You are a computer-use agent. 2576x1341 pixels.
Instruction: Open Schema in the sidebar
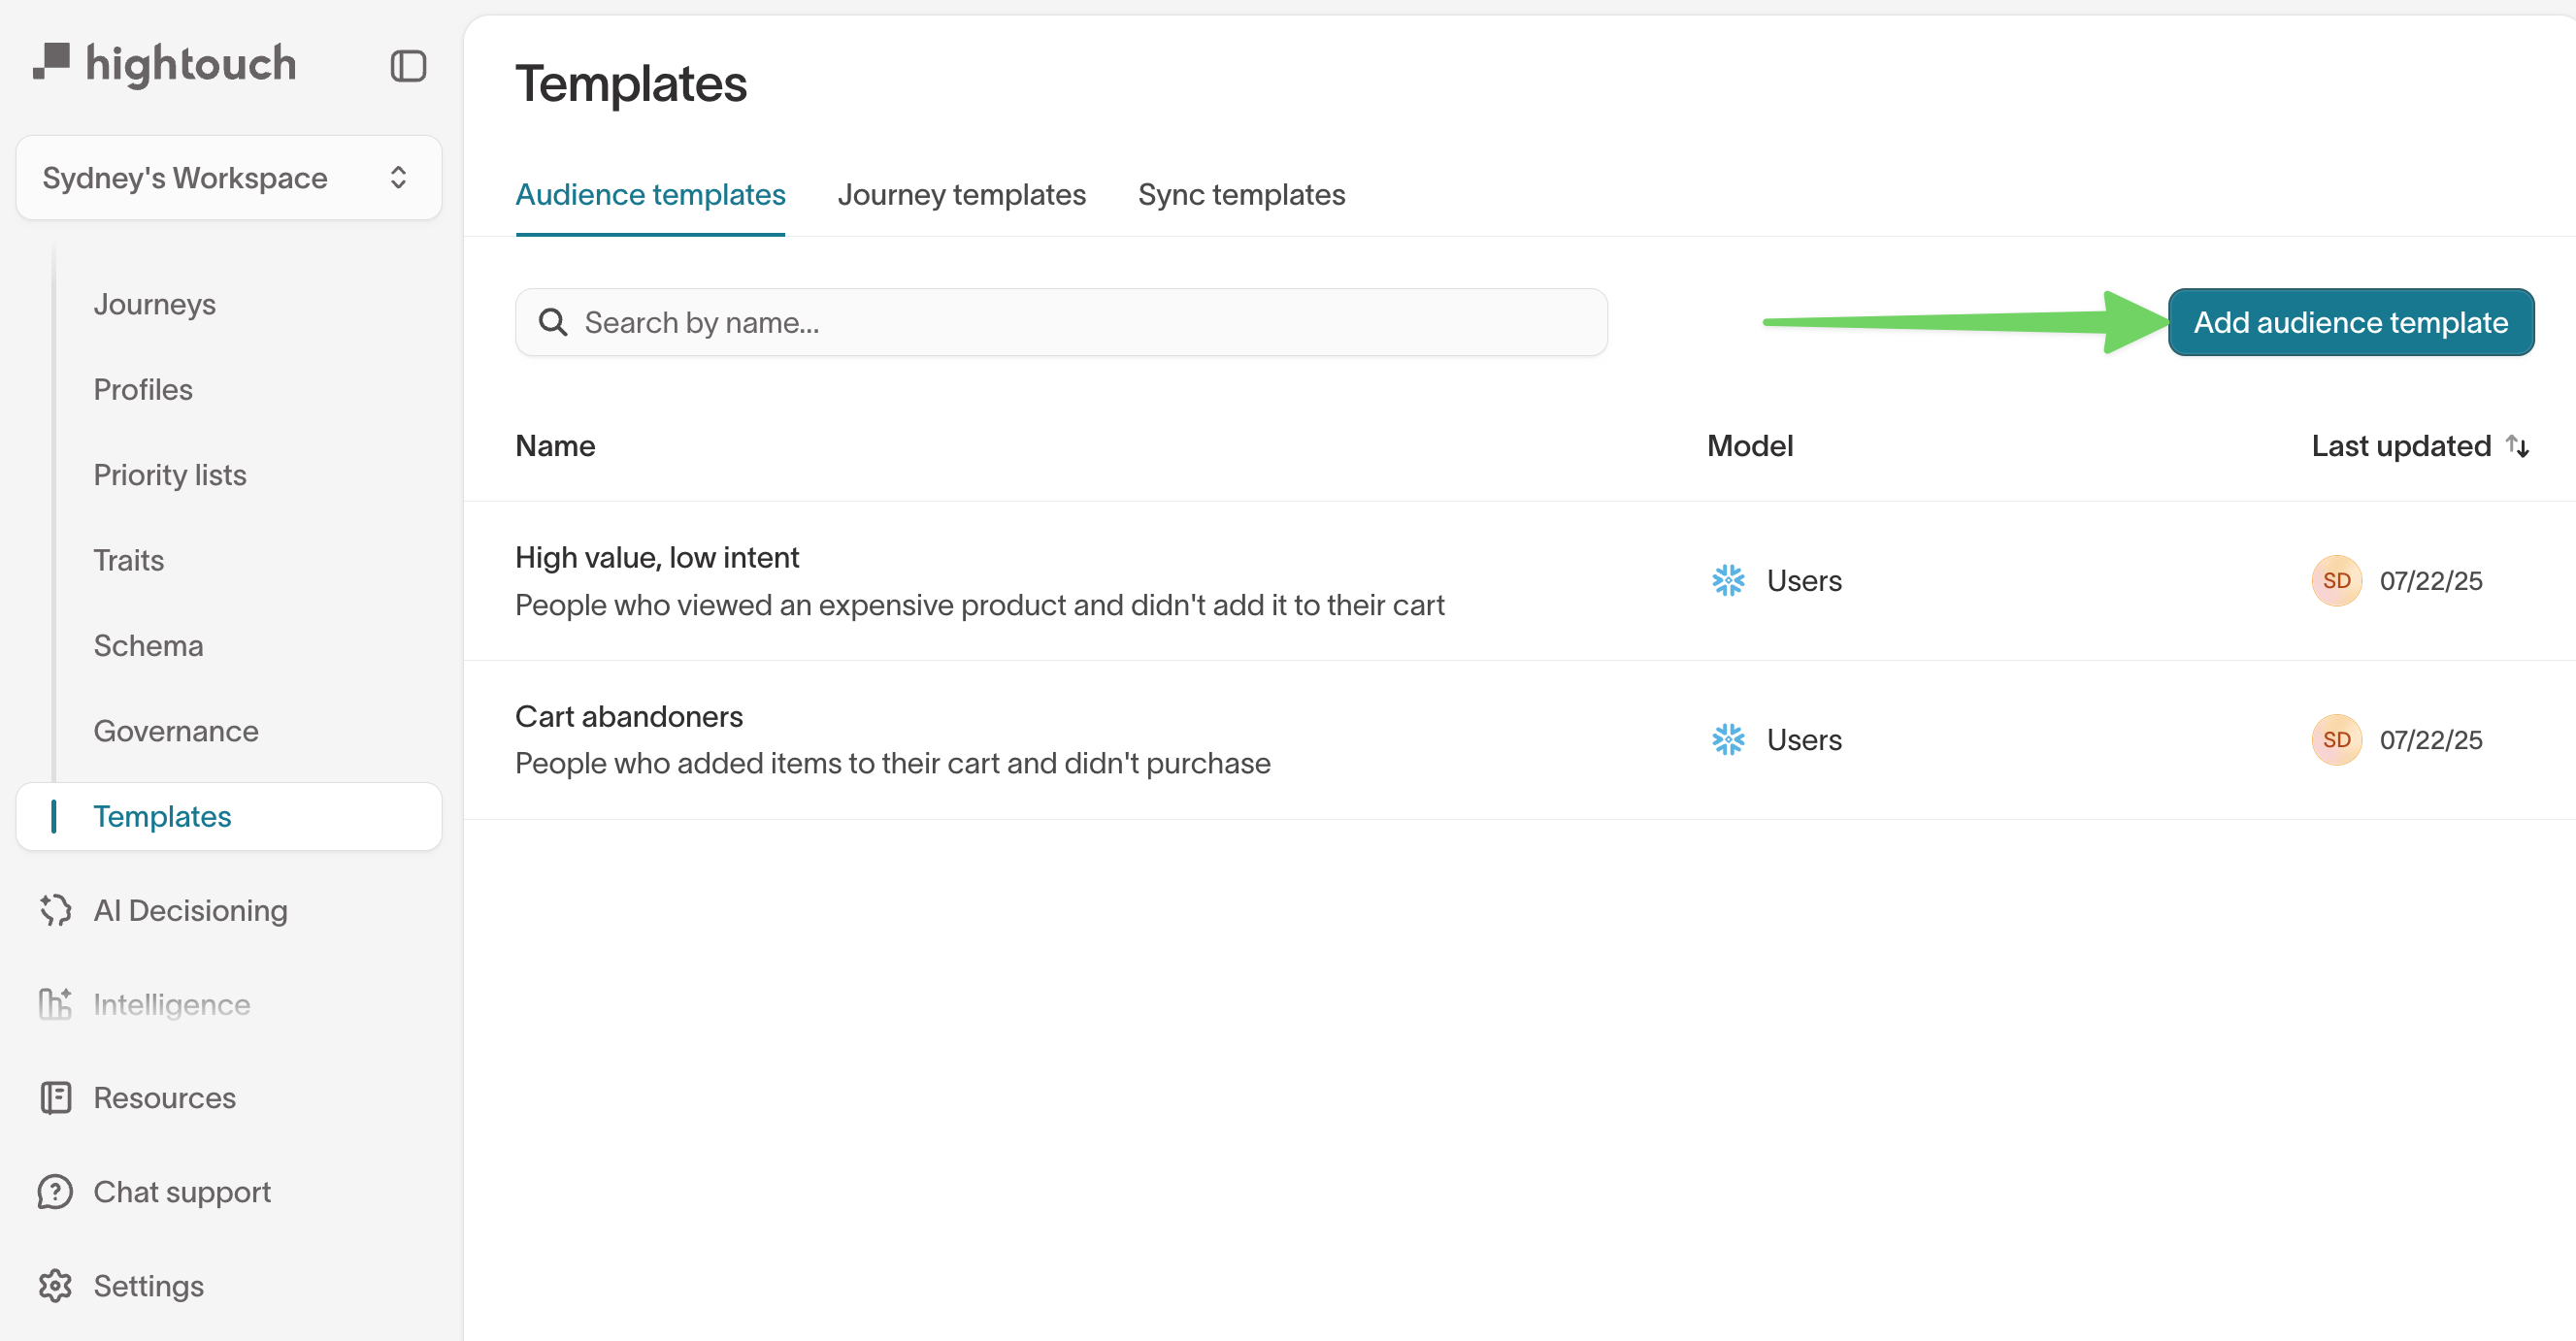[149, 646]
